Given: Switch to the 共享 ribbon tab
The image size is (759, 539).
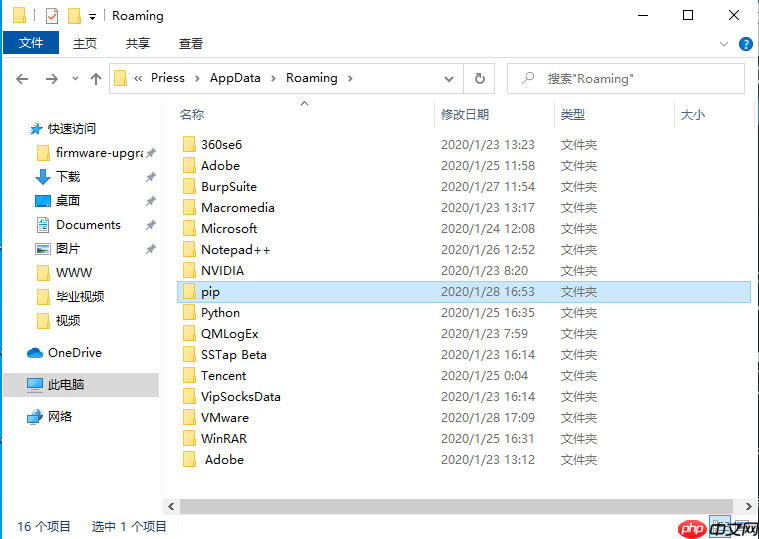Looking at the screenshot, I should click(x=137, y=44).
